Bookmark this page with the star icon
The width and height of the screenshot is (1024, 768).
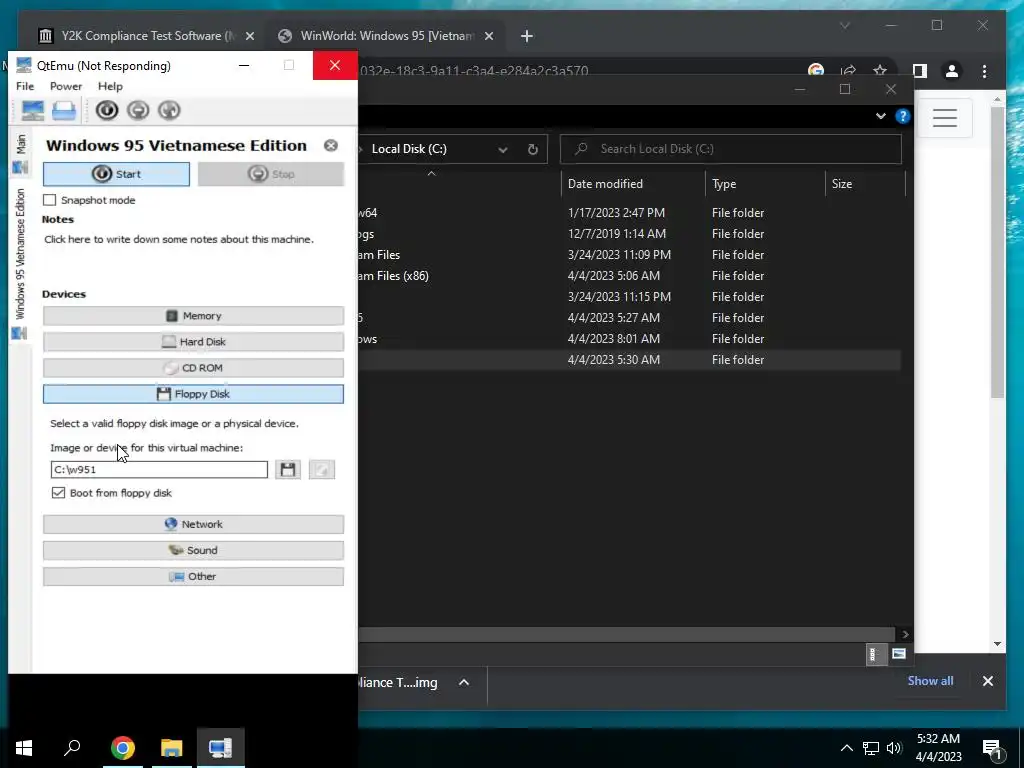pos(880,71)
